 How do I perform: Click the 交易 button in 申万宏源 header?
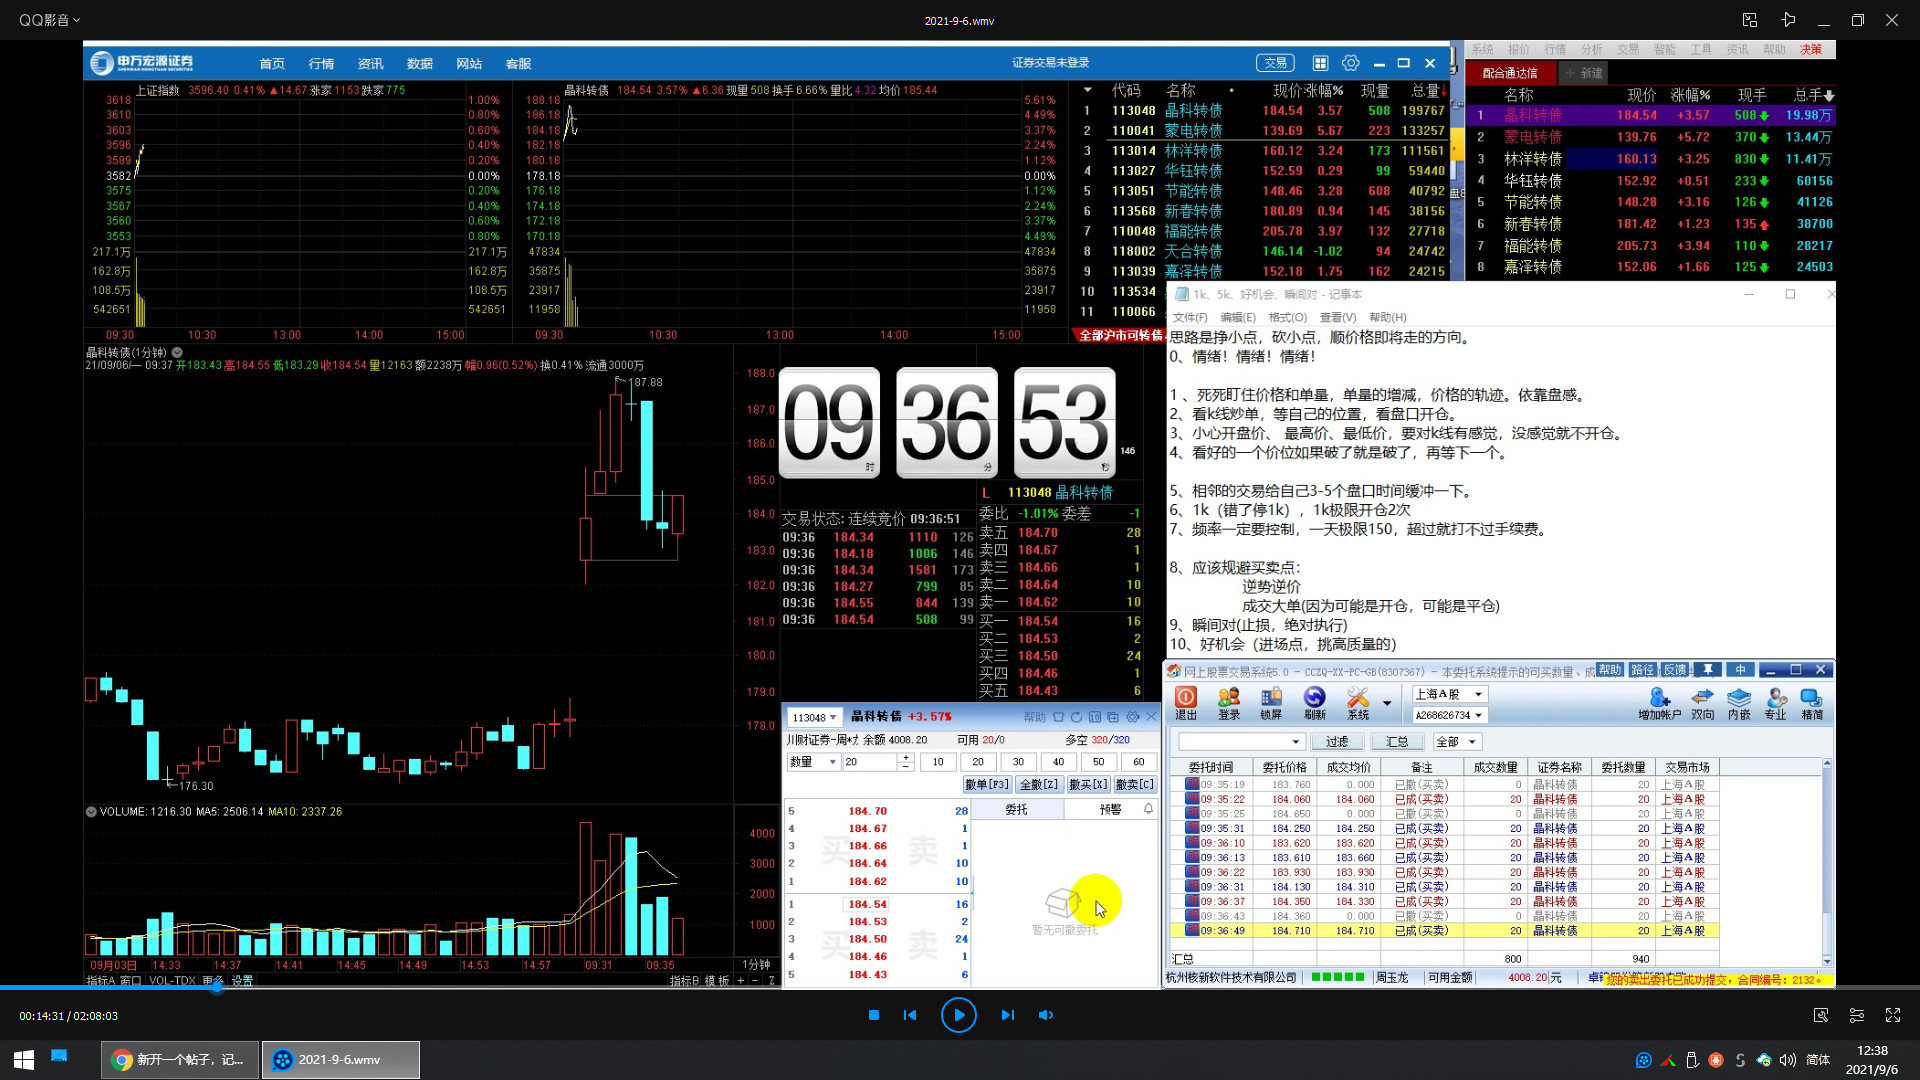point(1276,63)
